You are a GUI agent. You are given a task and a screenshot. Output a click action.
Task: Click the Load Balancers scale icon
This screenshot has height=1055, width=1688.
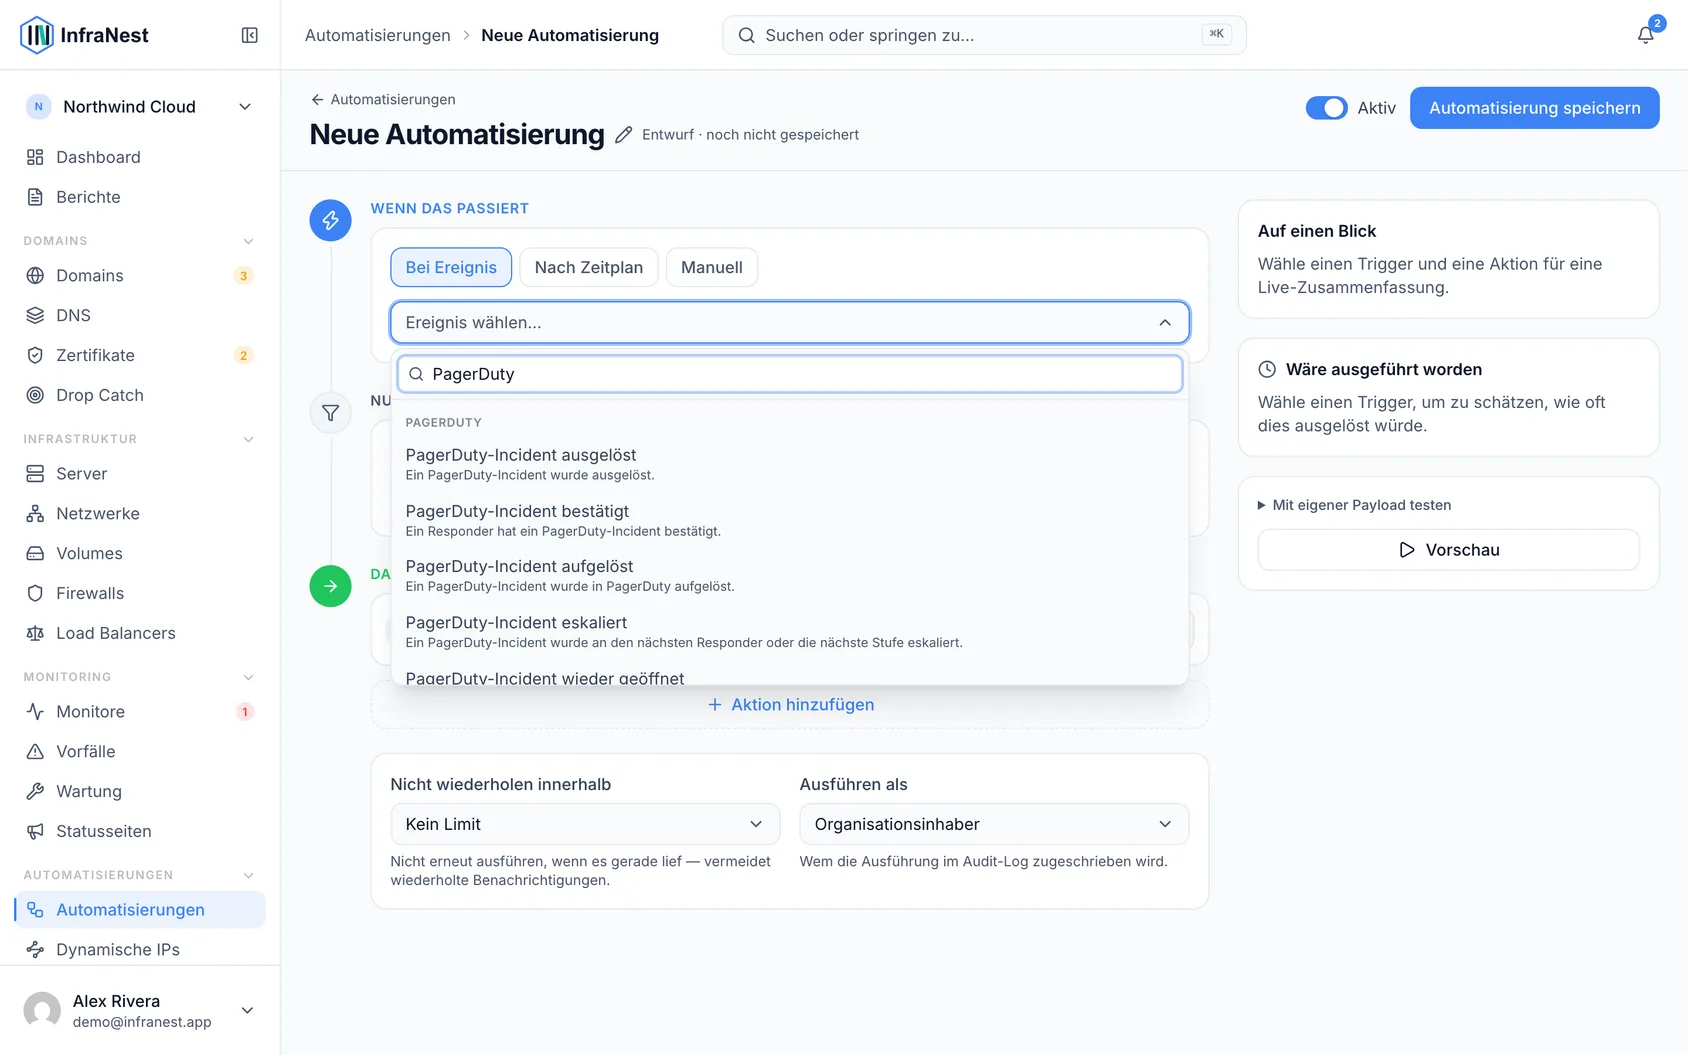[x=35, y=633]
